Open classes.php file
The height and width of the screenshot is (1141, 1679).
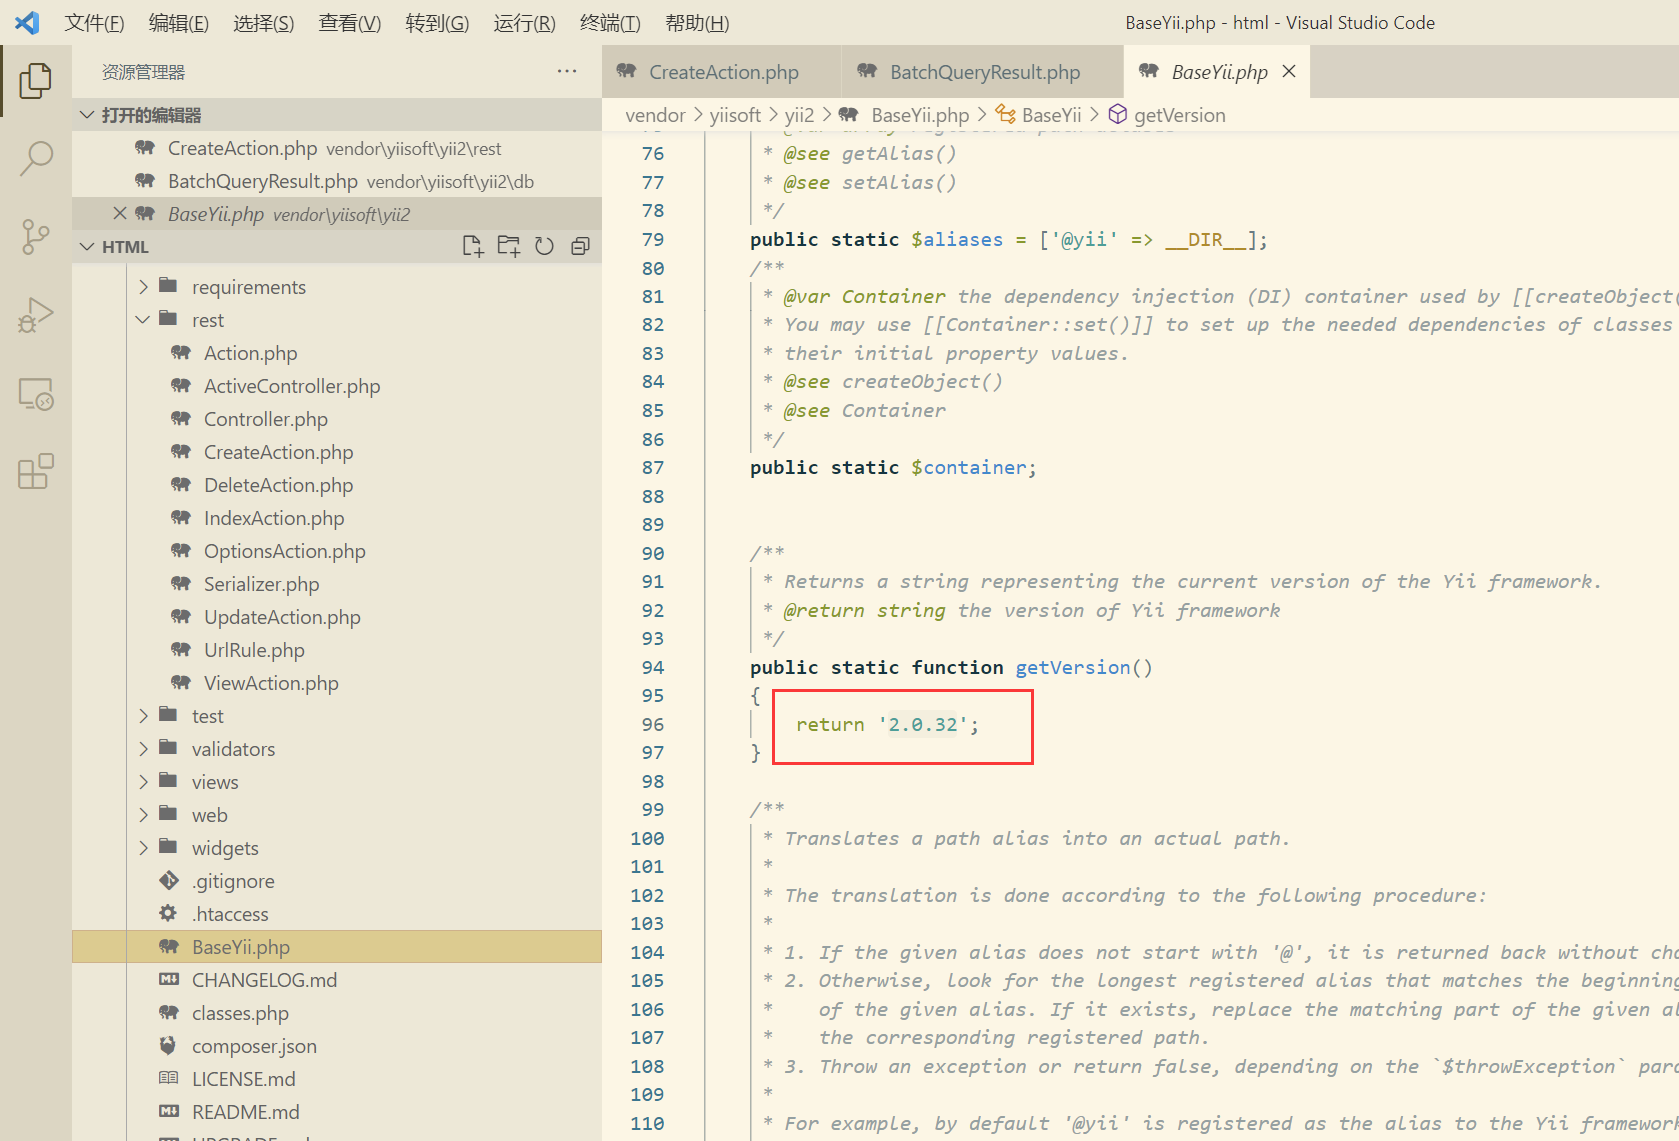click(240, 1013)
